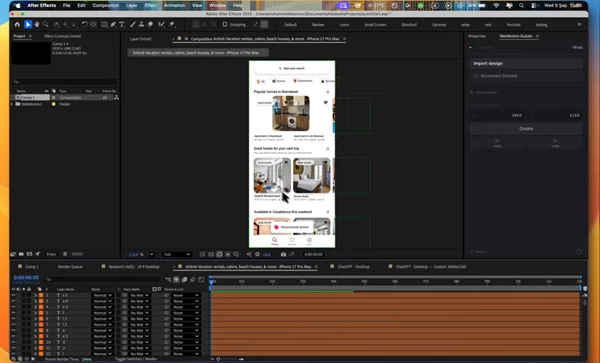Select the Brush tool

[133, 24]
